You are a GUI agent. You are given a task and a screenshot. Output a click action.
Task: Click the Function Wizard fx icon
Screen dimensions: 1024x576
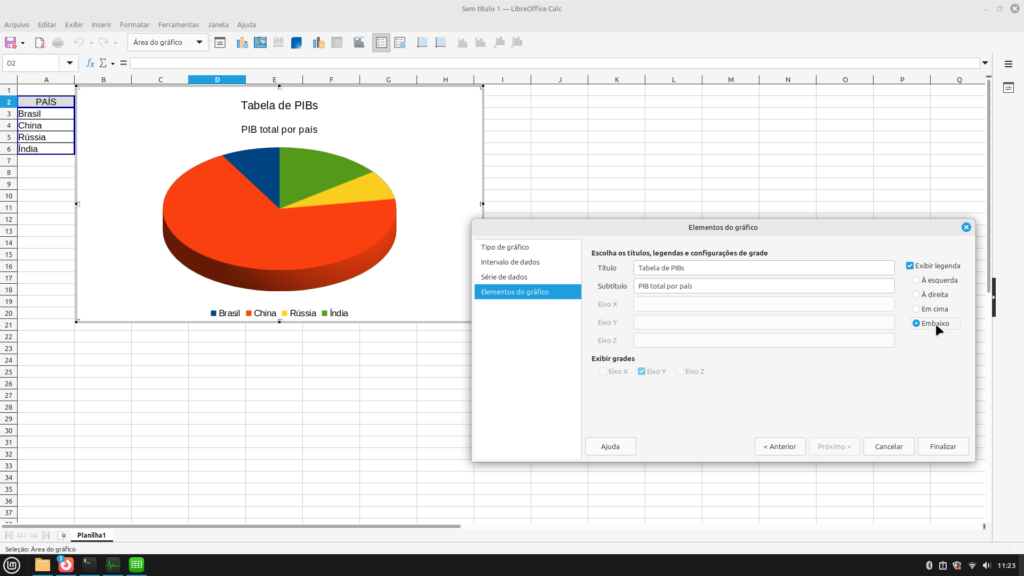[90, 63]
